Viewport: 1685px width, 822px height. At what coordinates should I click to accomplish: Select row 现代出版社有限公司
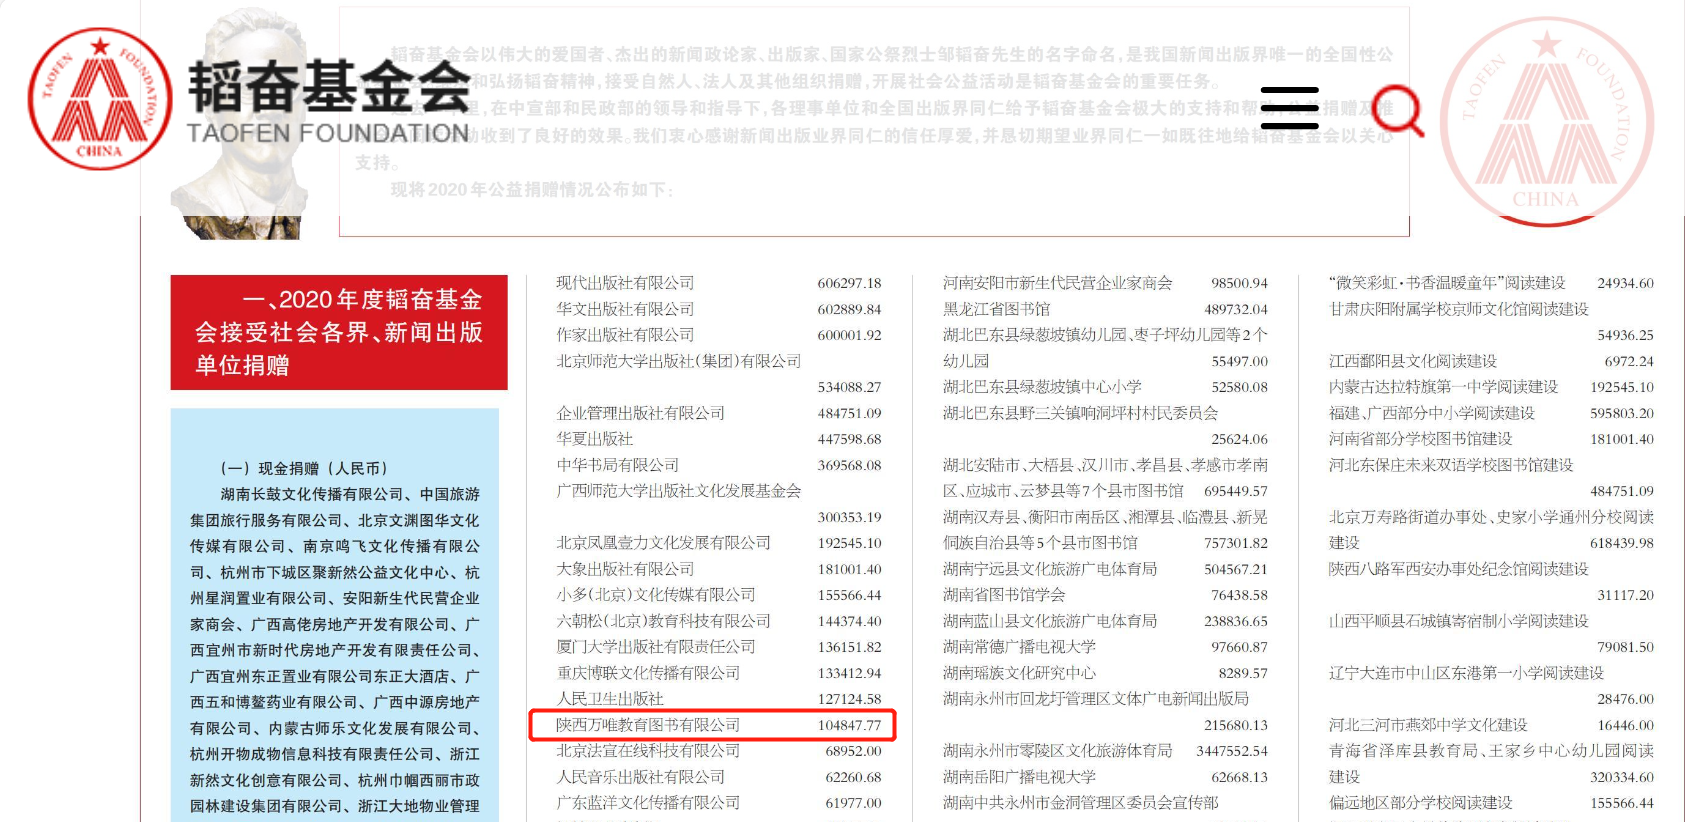719,283
